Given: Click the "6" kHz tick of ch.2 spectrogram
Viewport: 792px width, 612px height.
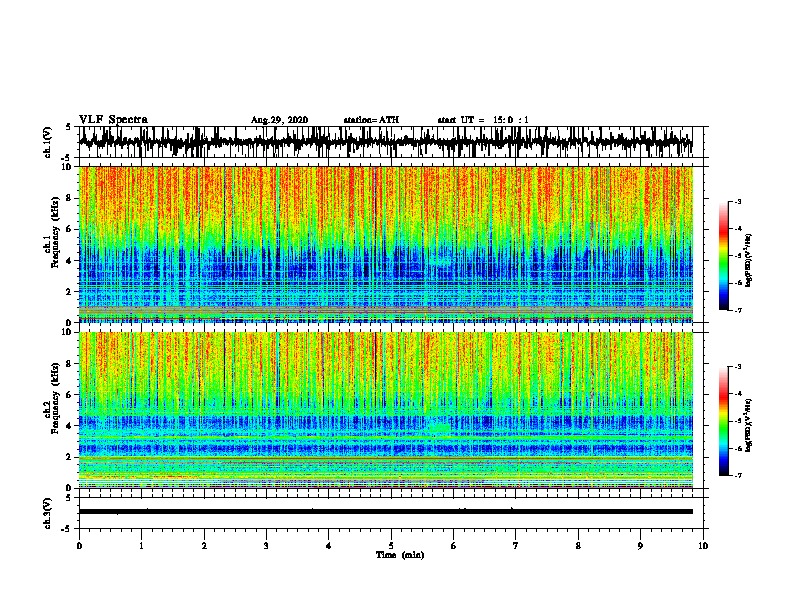Looking at the screenshot, I should tap(69, 394).
